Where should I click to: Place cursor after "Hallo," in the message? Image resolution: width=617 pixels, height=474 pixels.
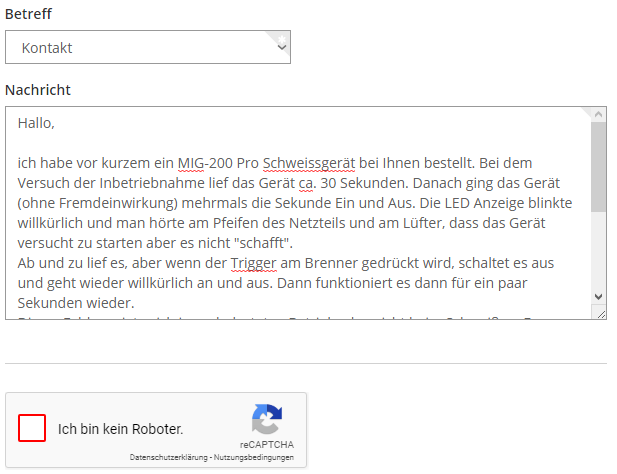[56, 124]
